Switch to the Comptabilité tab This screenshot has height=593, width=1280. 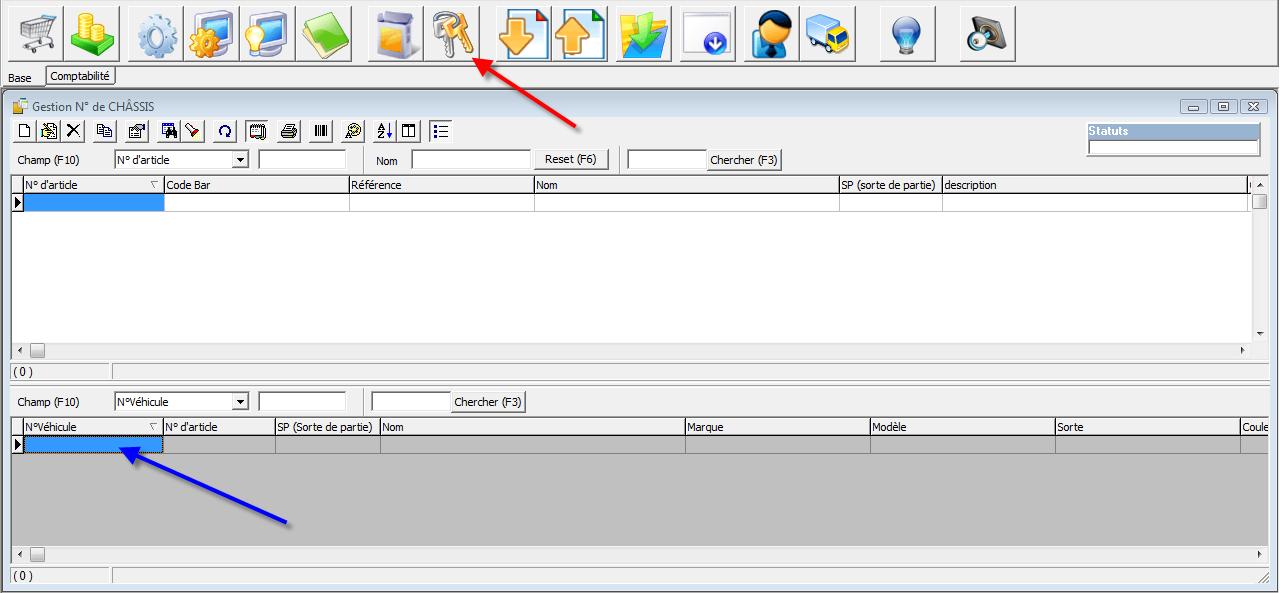(x=80, y=76)
